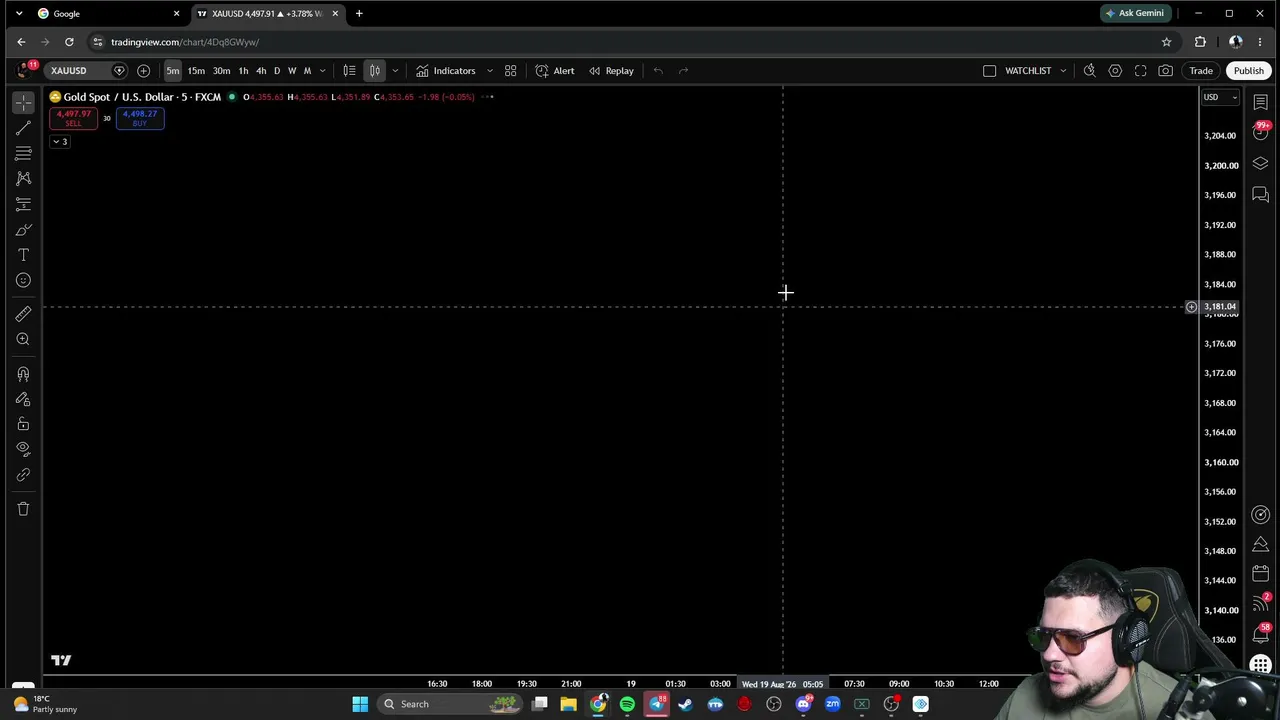Open Spotify from the taskbar

(627, 704)
